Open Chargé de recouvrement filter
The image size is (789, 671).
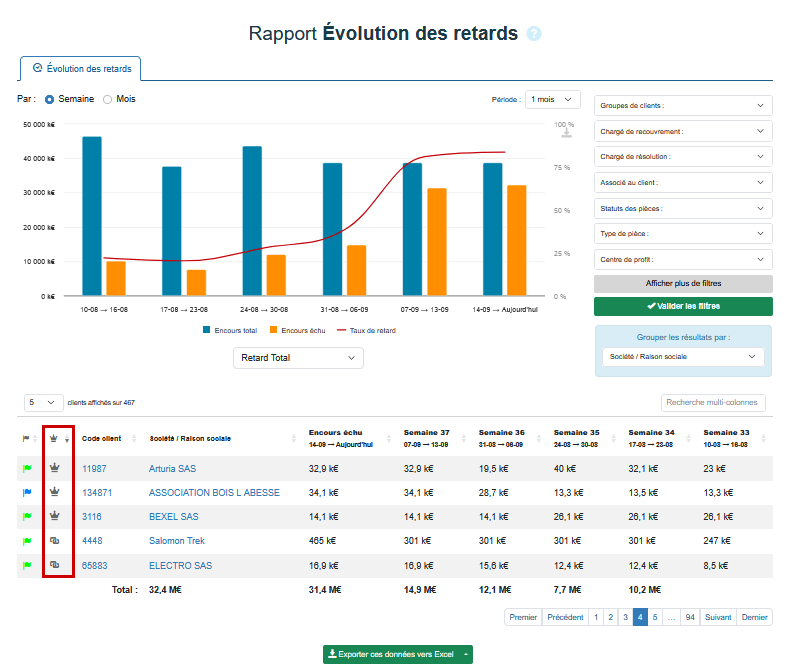(x=683, y=131)
